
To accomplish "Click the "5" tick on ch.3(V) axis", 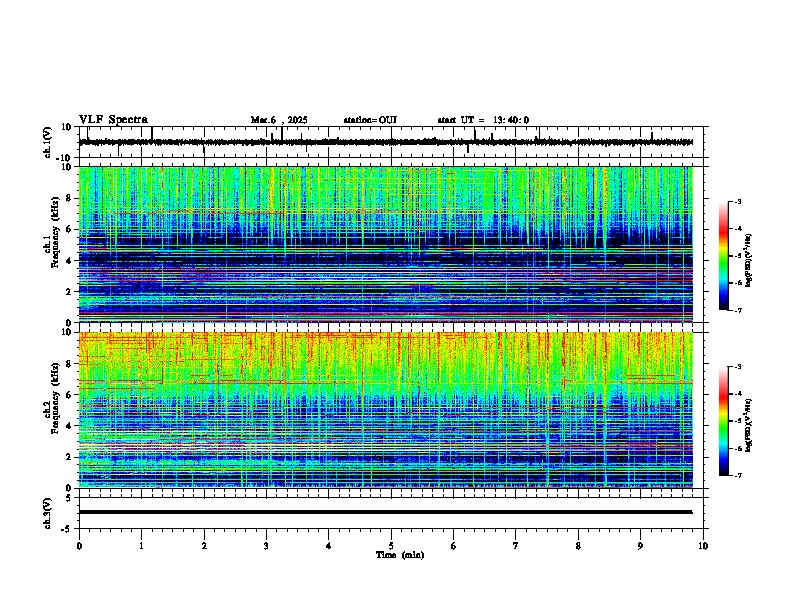I will [70, 497].
